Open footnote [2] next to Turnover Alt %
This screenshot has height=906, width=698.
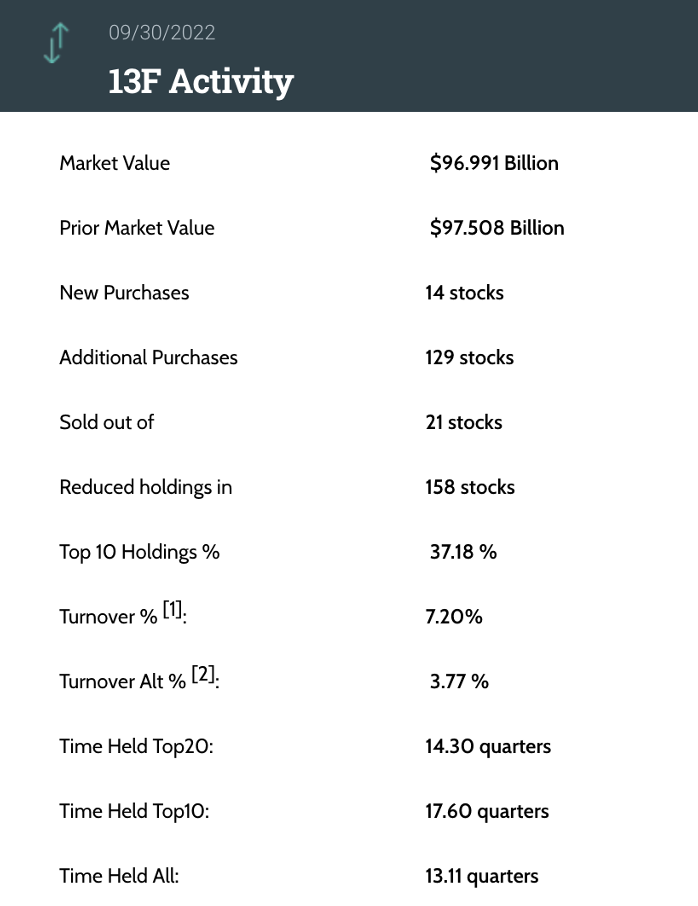coord(203,676)
